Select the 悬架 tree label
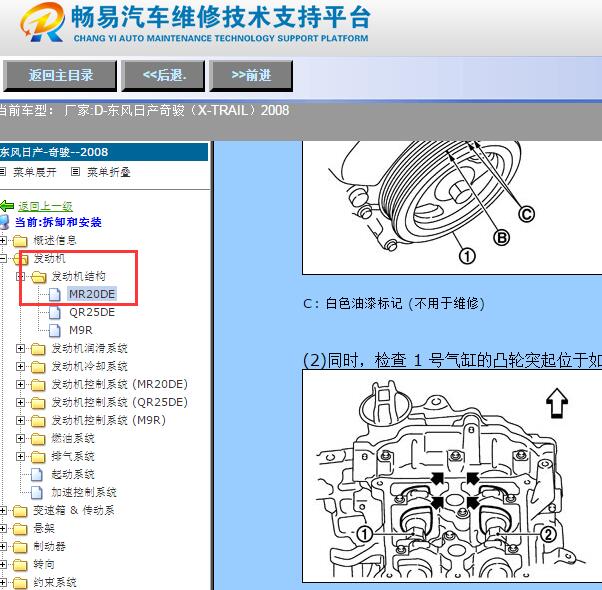 [44, 529]
